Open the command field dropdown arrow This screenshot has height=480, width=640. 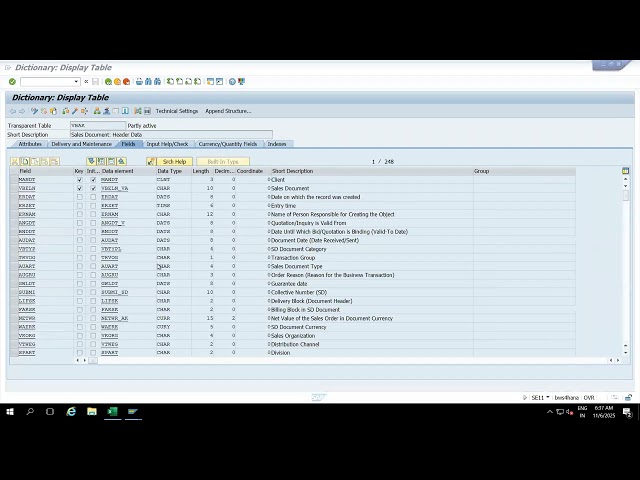click(76, 82)
